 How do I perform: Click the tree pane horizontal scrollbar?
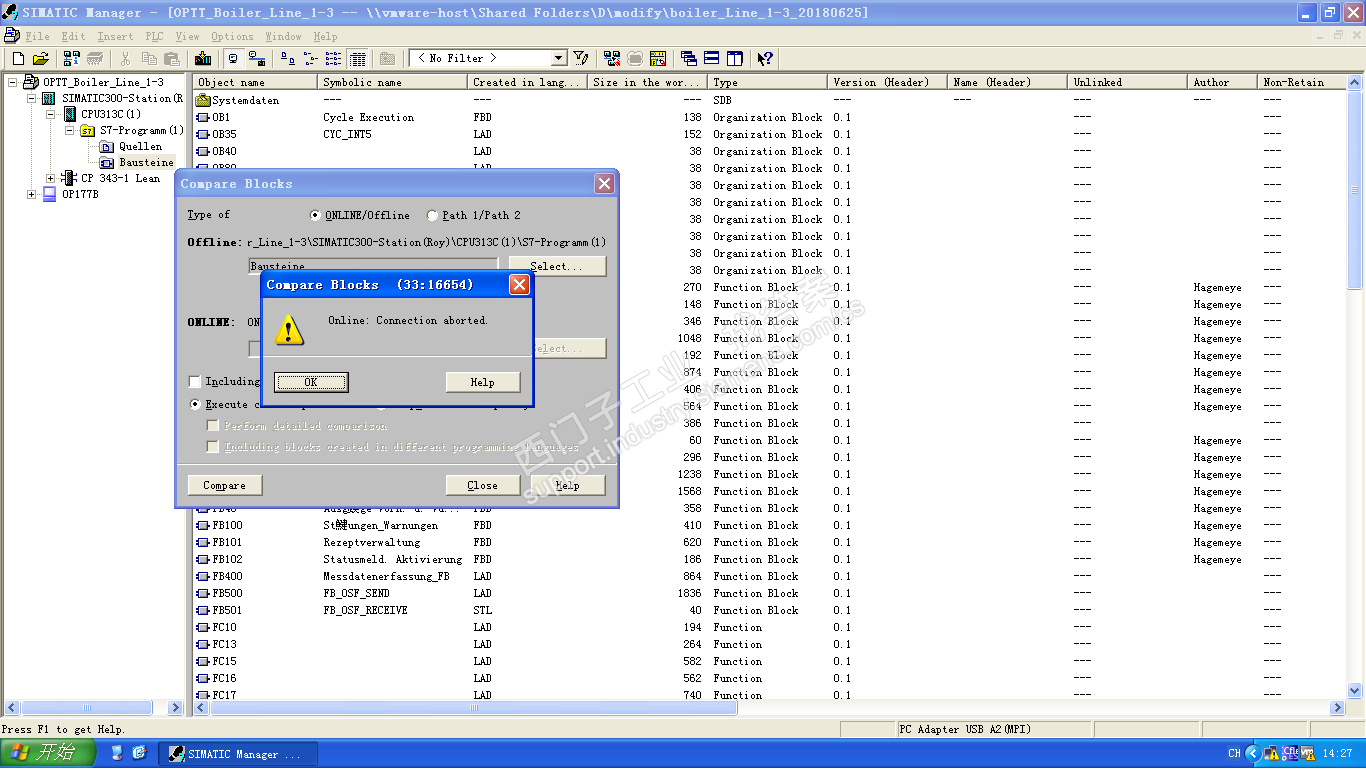click(x=93, y=707)
